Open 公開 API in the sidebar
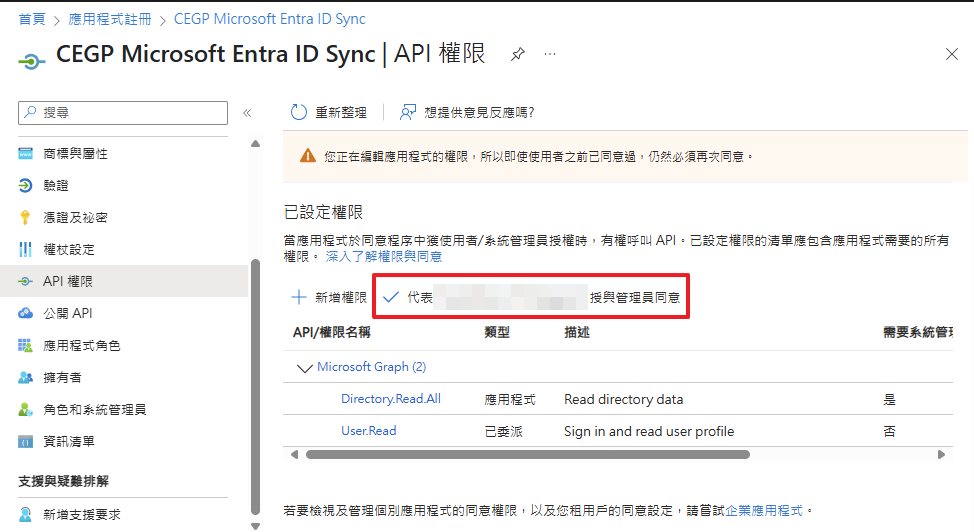This screenshot has width=974, height=532. pyautogui.click(x=68, y=313)
